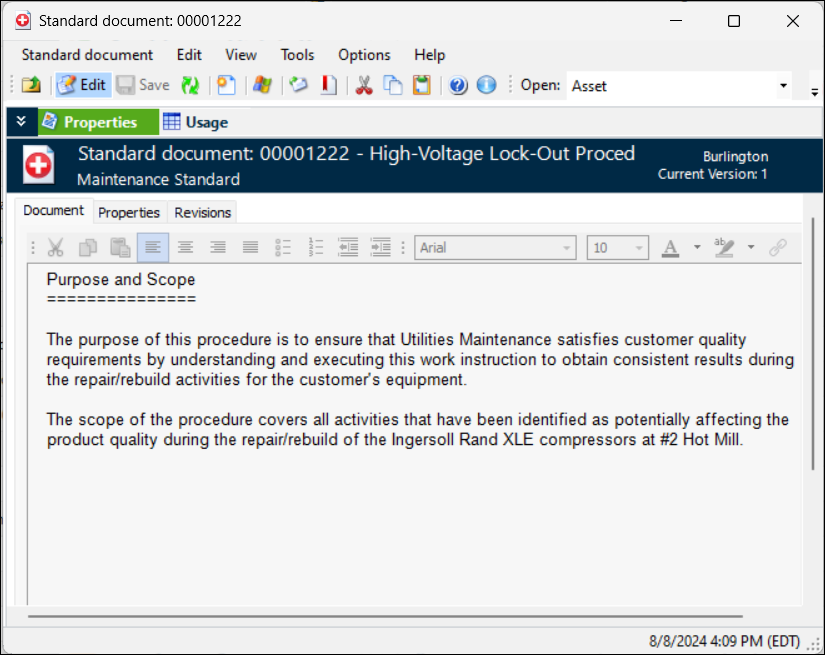Image resolution: width=825 pixels, height=655 pixels.
Task: Click the editor copy icon
Action: [x=88, y=247]
